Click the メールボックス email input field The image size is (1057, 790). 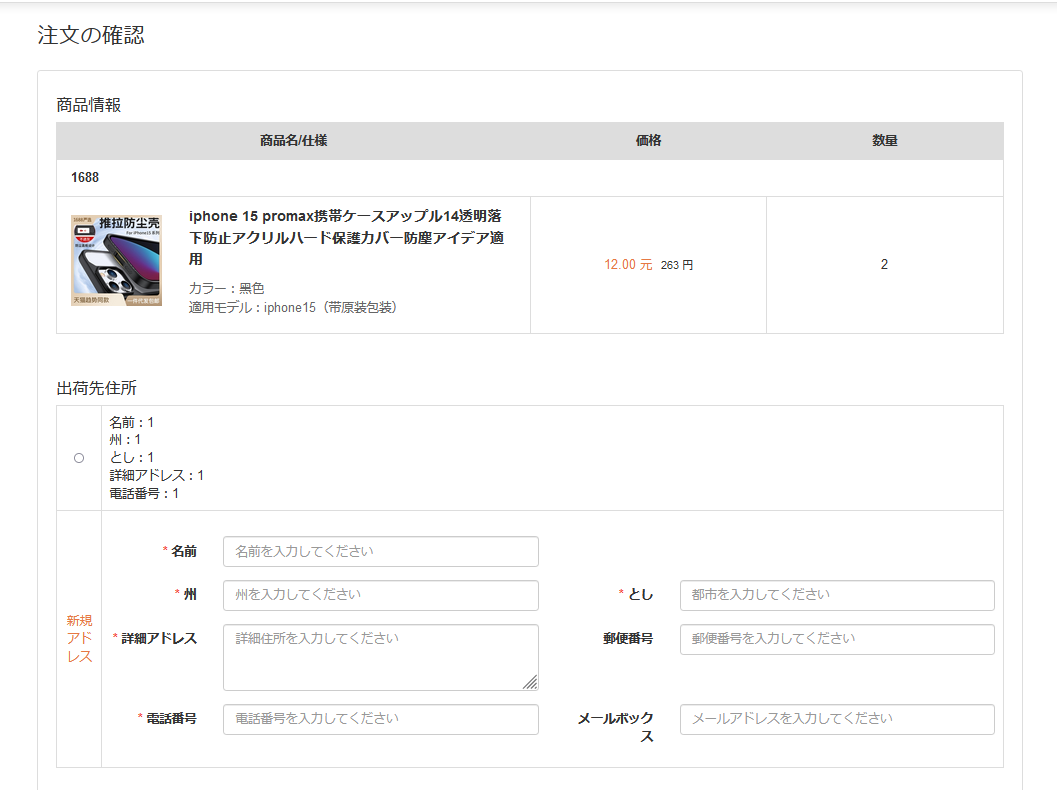[x=836, y=719]
